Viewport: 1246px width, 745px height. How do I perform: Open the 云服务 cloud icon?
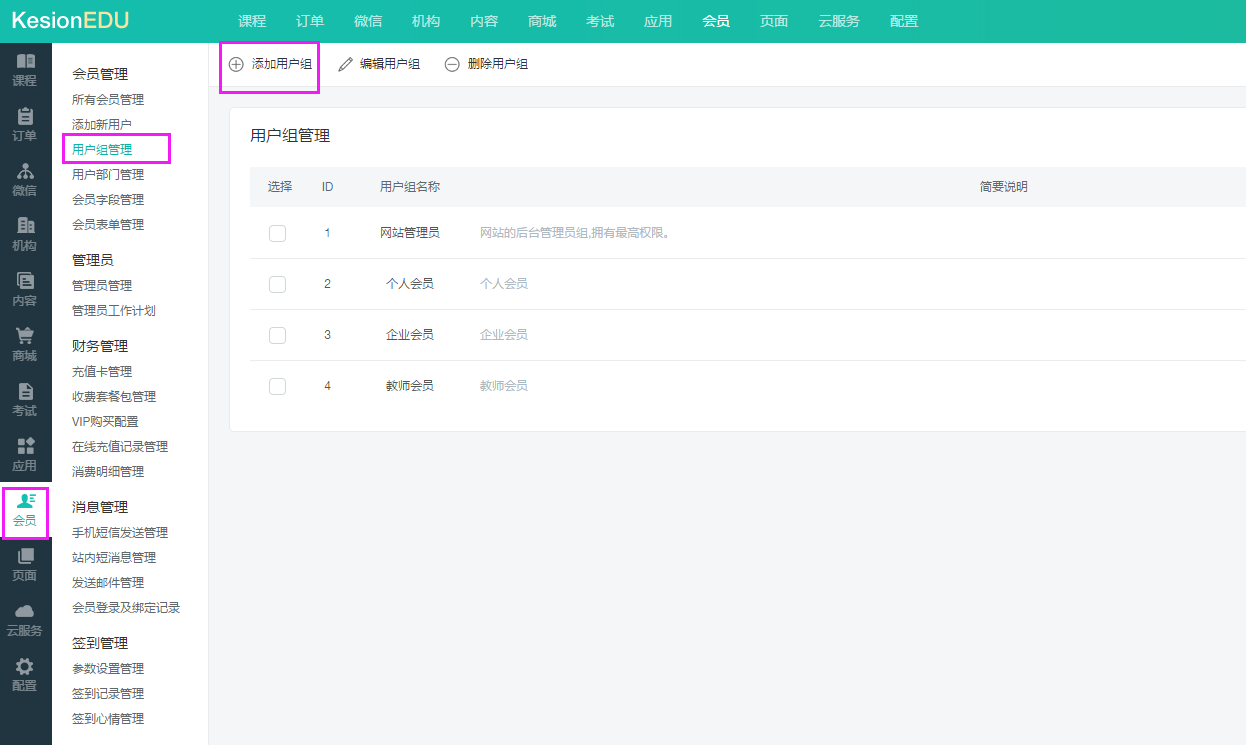[26, 612]
